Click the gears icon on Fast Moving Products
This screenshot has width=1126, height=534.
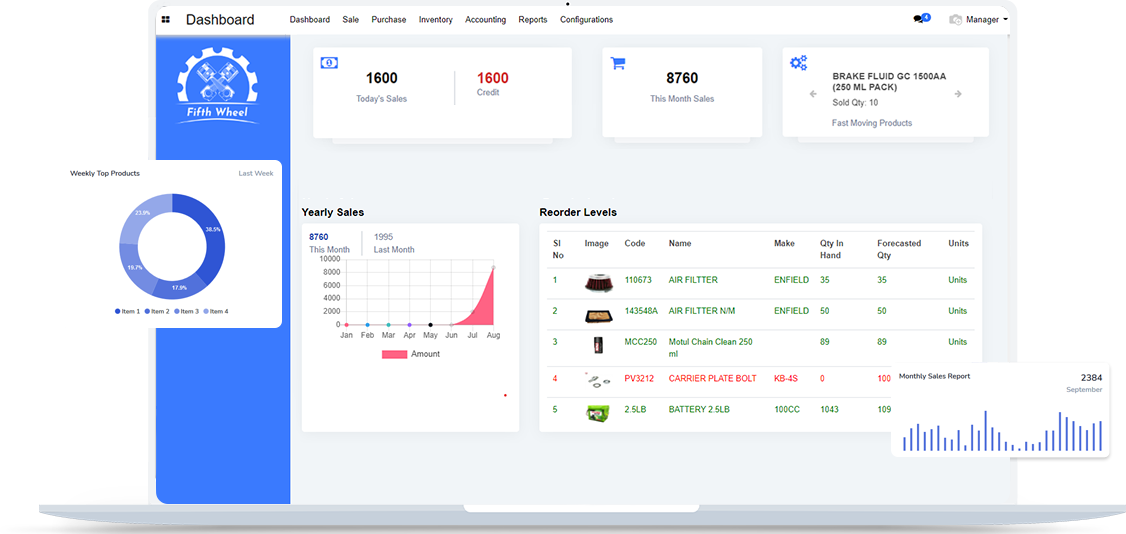(x=798, y=63)
